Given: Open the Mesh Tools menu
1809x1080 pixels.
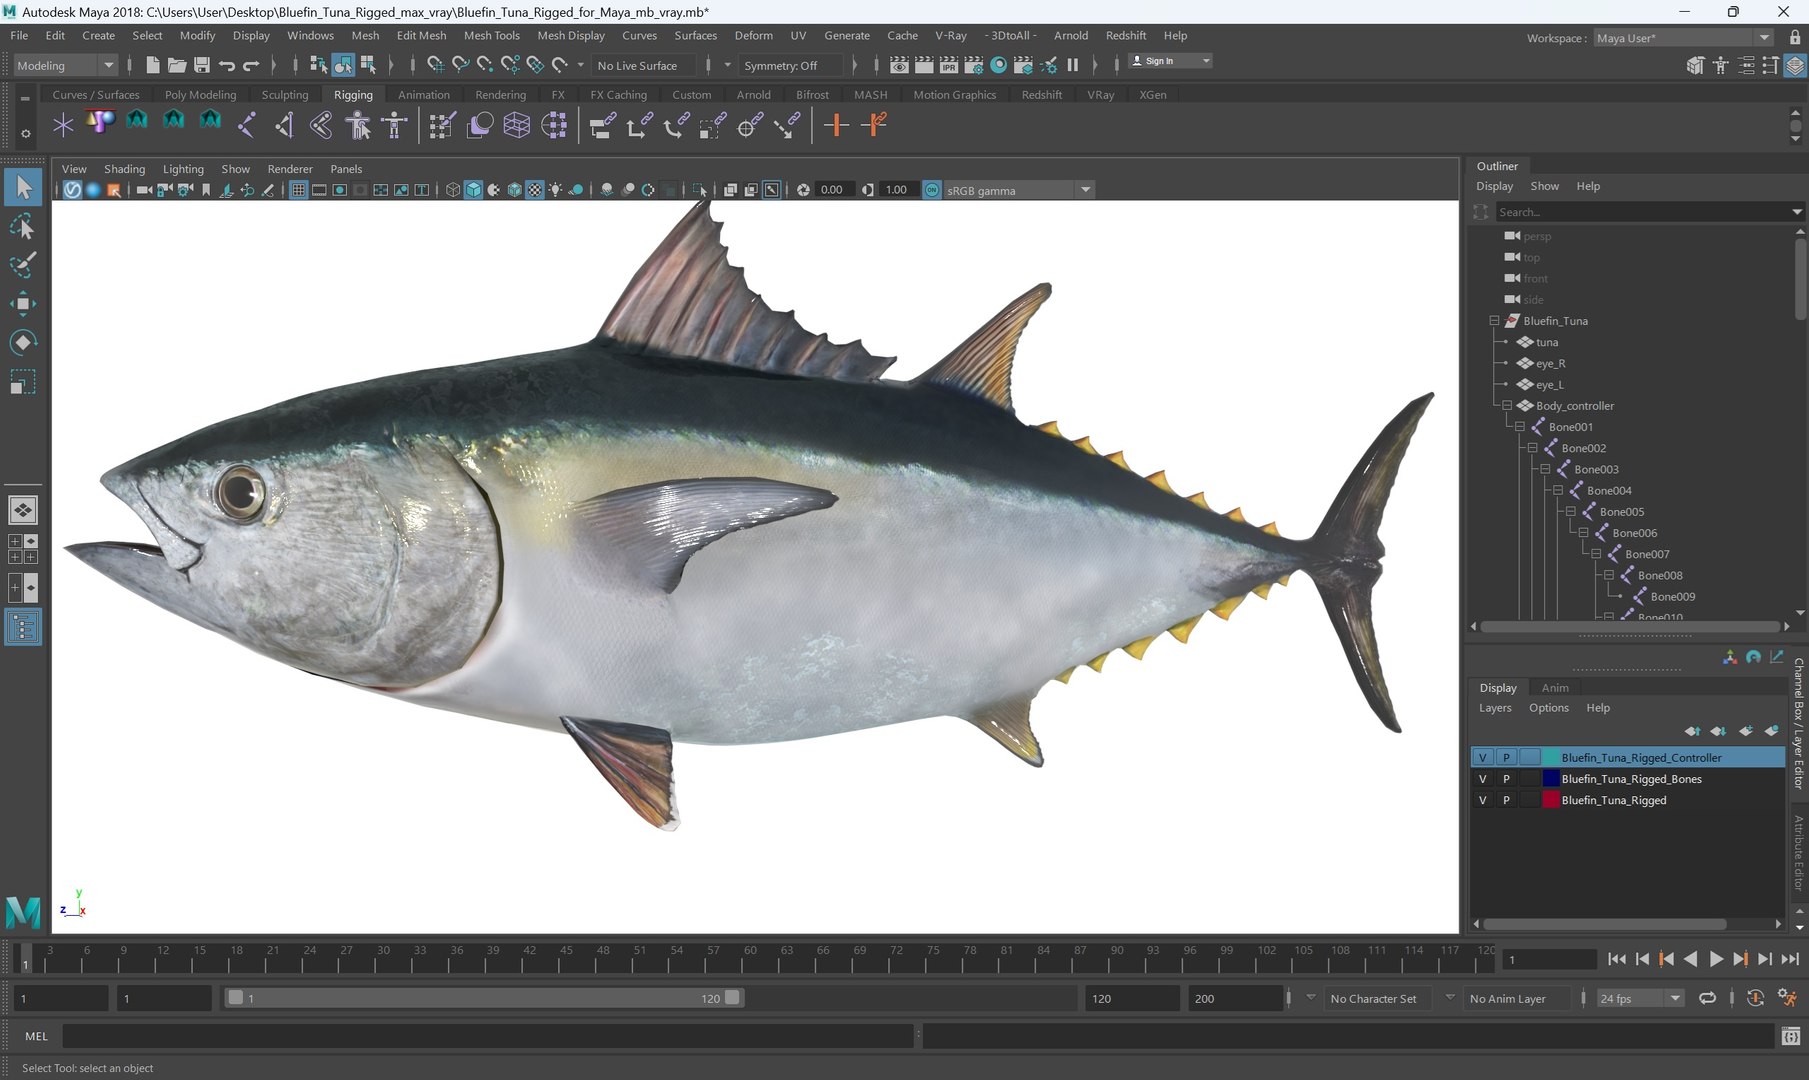Looking at the screenshot, I should click(x=491, y=35).
